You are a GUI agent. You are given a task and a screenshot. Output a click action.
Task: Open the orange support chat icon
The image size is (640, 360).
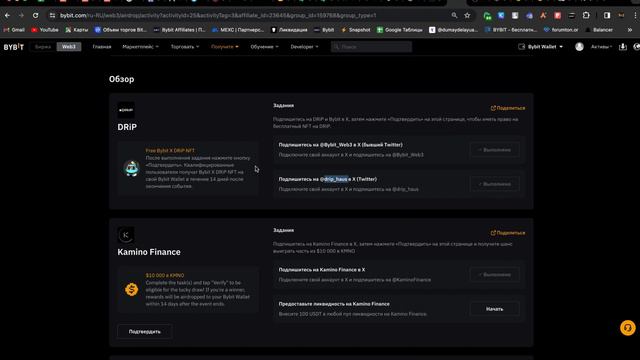click(628, 328)
